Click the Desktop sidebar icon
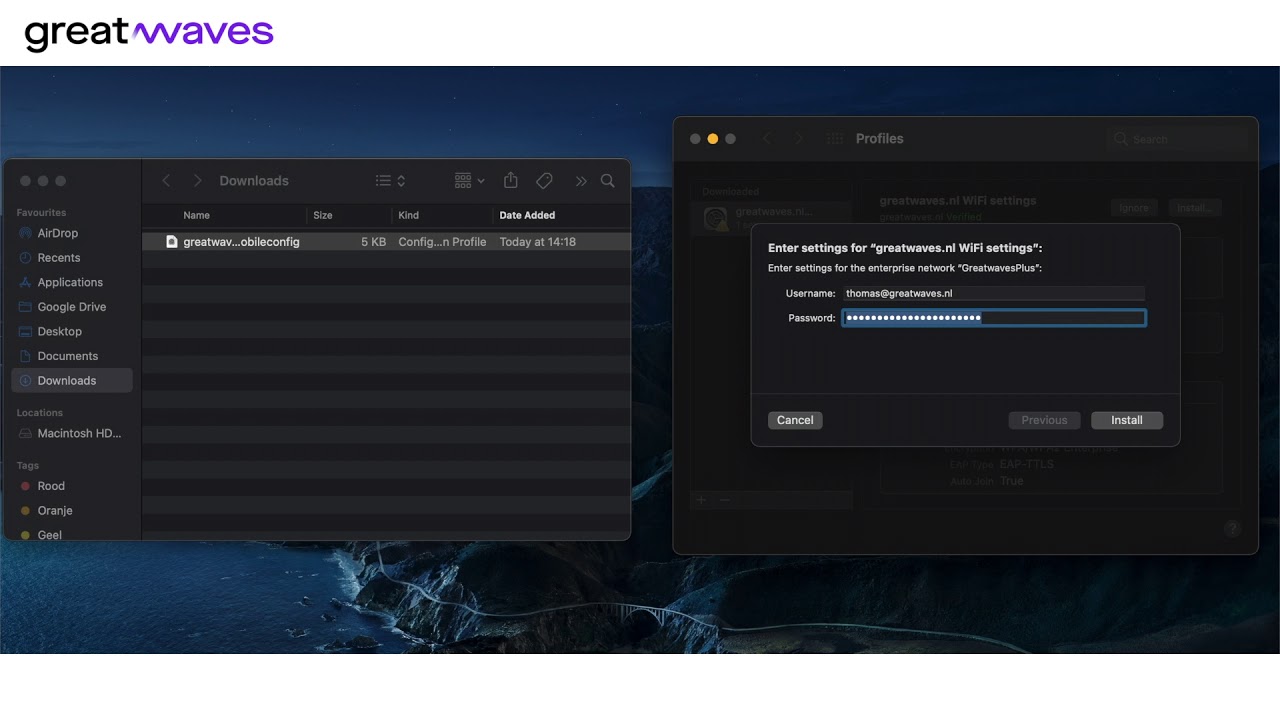The height and width of the screenshot is (720, 1280). pyautogui.click(x=25, y=331)
